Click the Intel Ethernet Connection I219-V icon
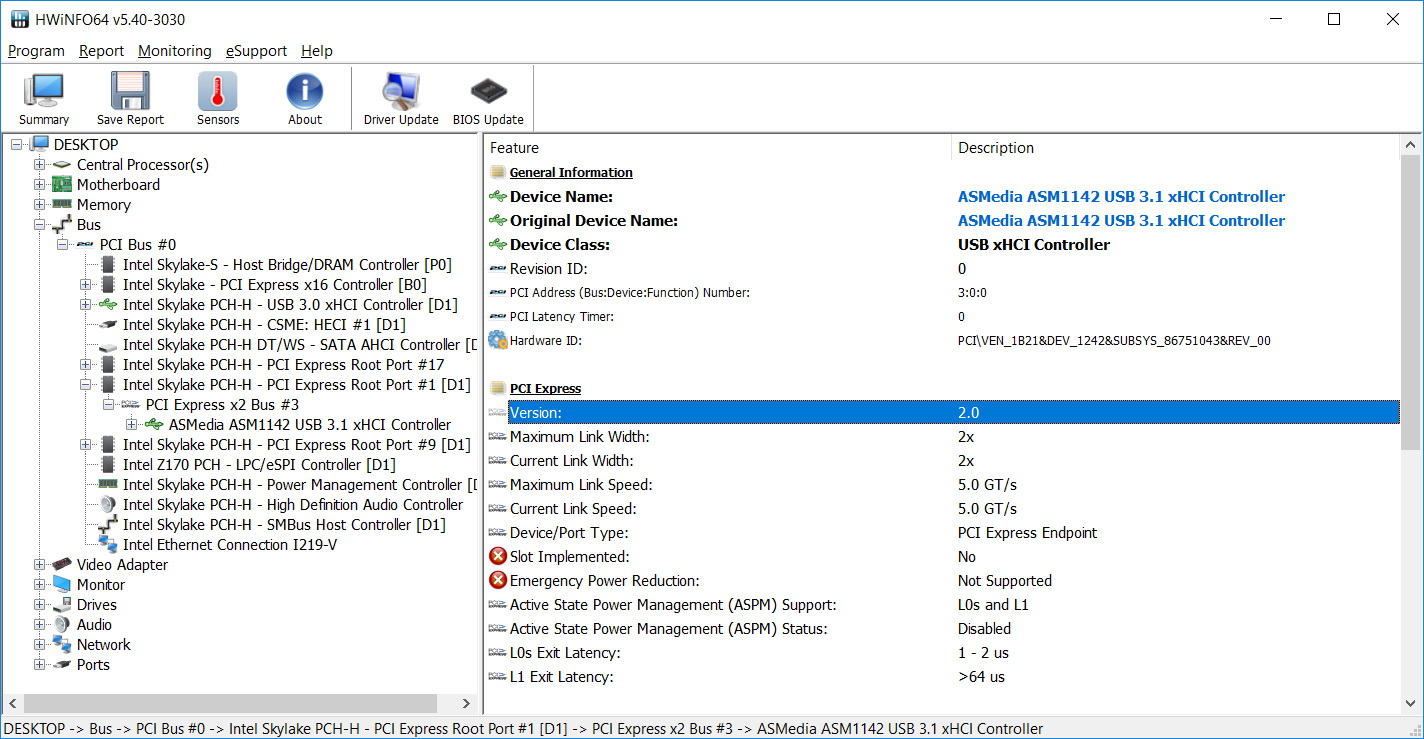This screenshot has width=1424, height=739. point(108,545)
